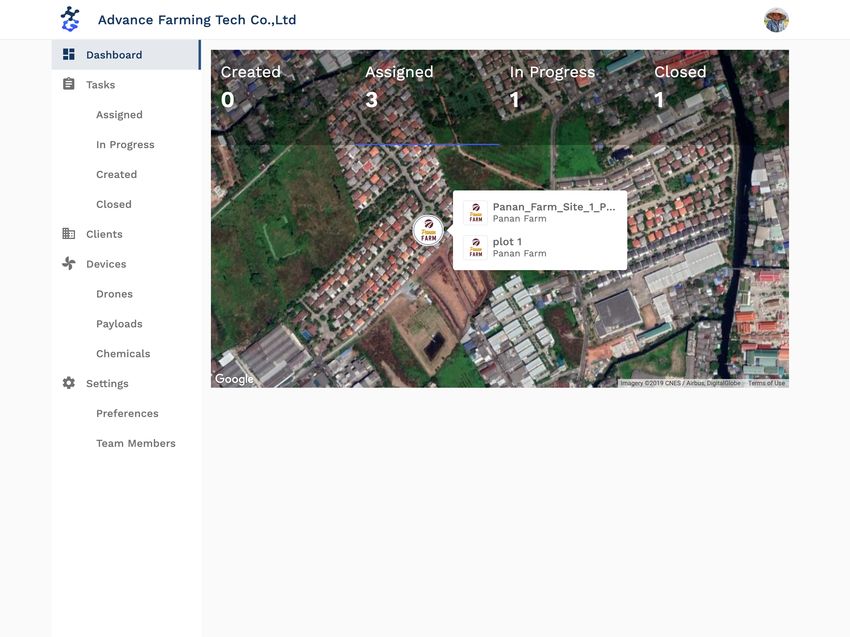Open the Terms of Use link
850x637 pixels.
pos(766,383)
